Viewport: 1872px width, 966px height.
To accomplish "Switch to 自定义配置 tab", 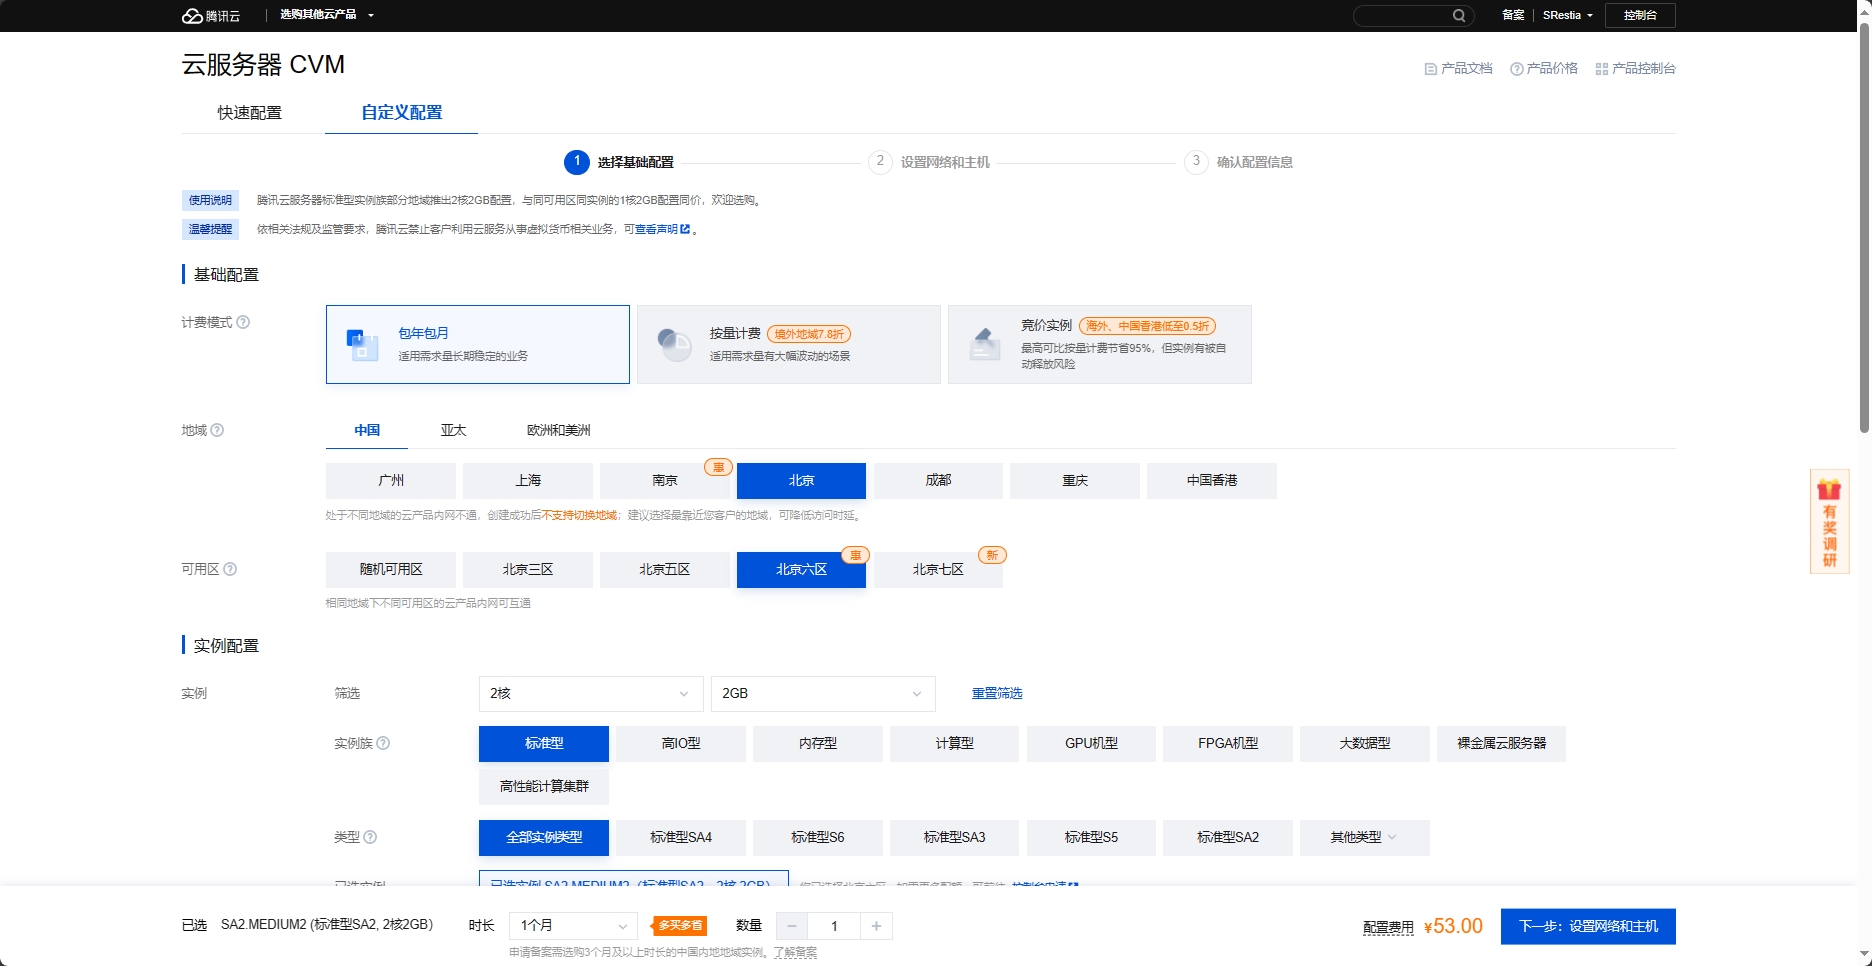I will (401, 113).
